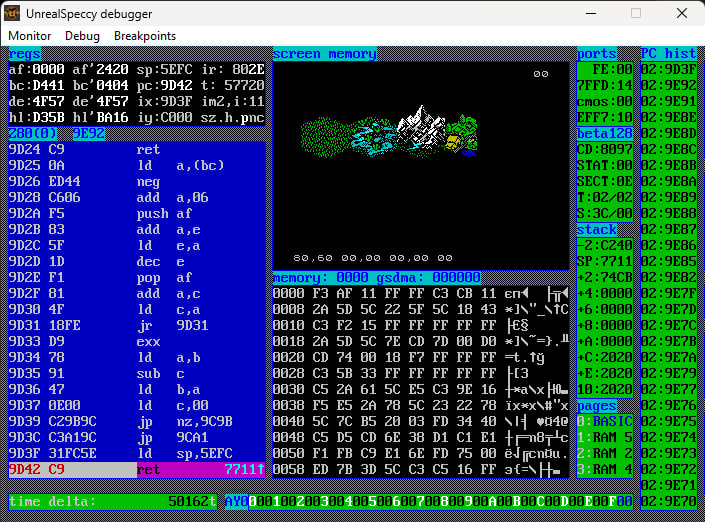Select disassembly line 9D2A push af
The height and width of the screenshot is (522, 705).
tap(137, 214)
